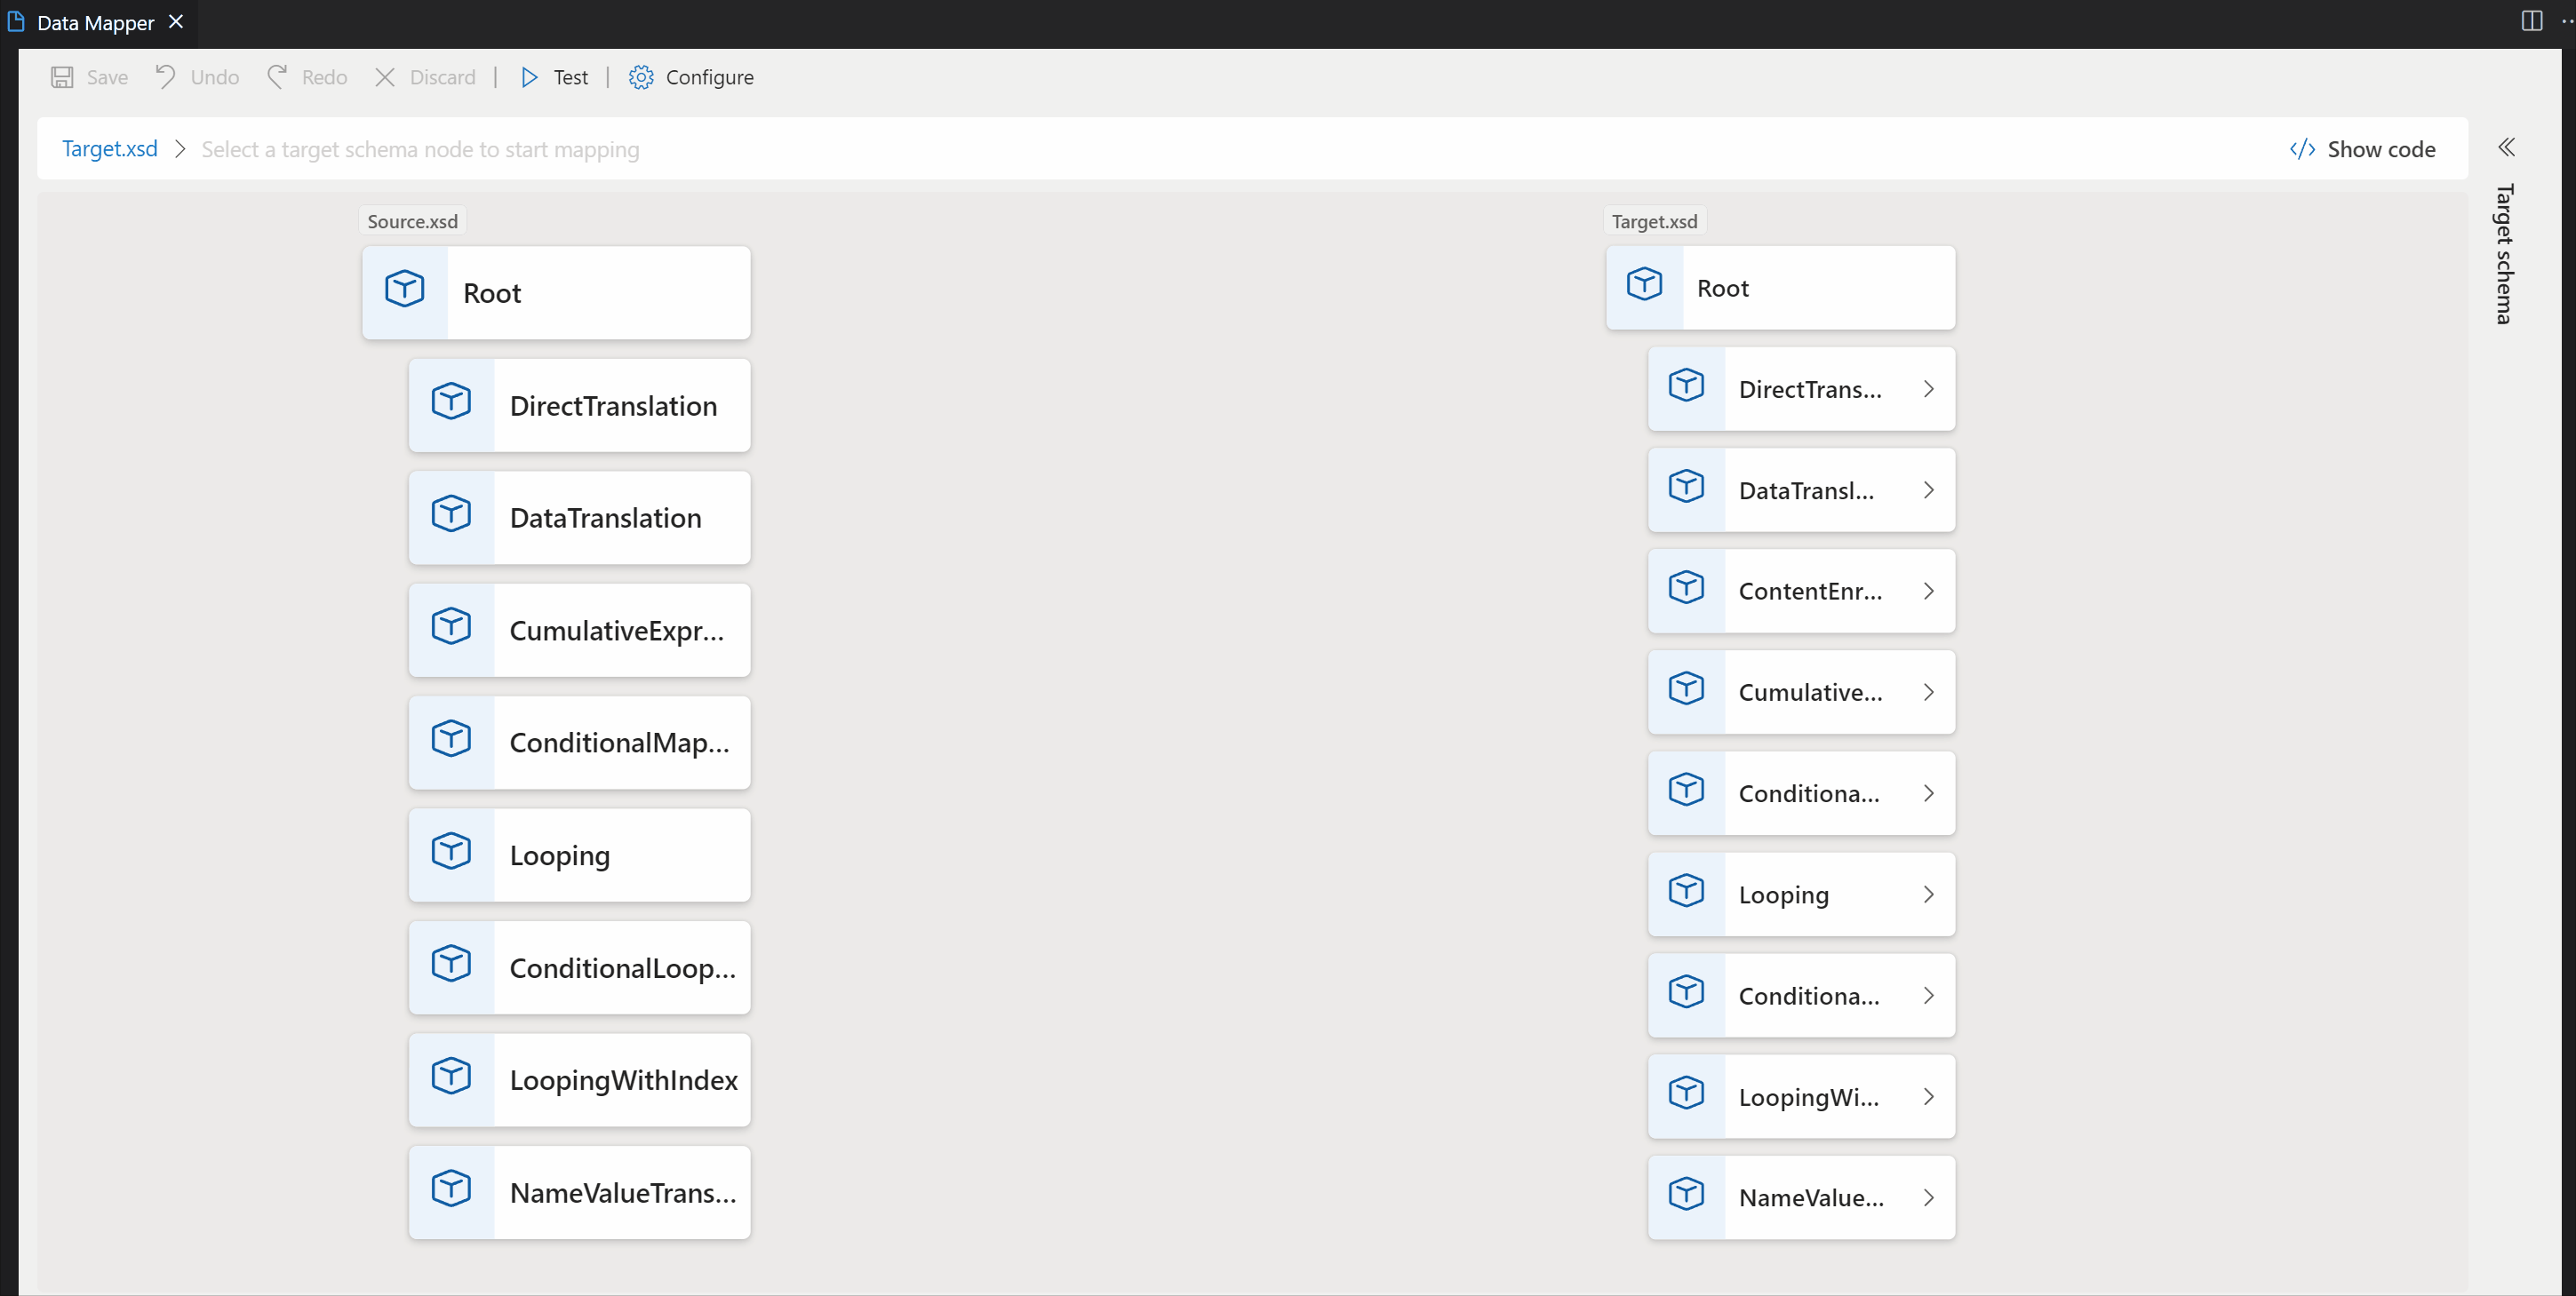The height and width of the screenshot is (1296, 2576).
Task: Click the split editor icon in the top-right
Action: coord(2531,21)
